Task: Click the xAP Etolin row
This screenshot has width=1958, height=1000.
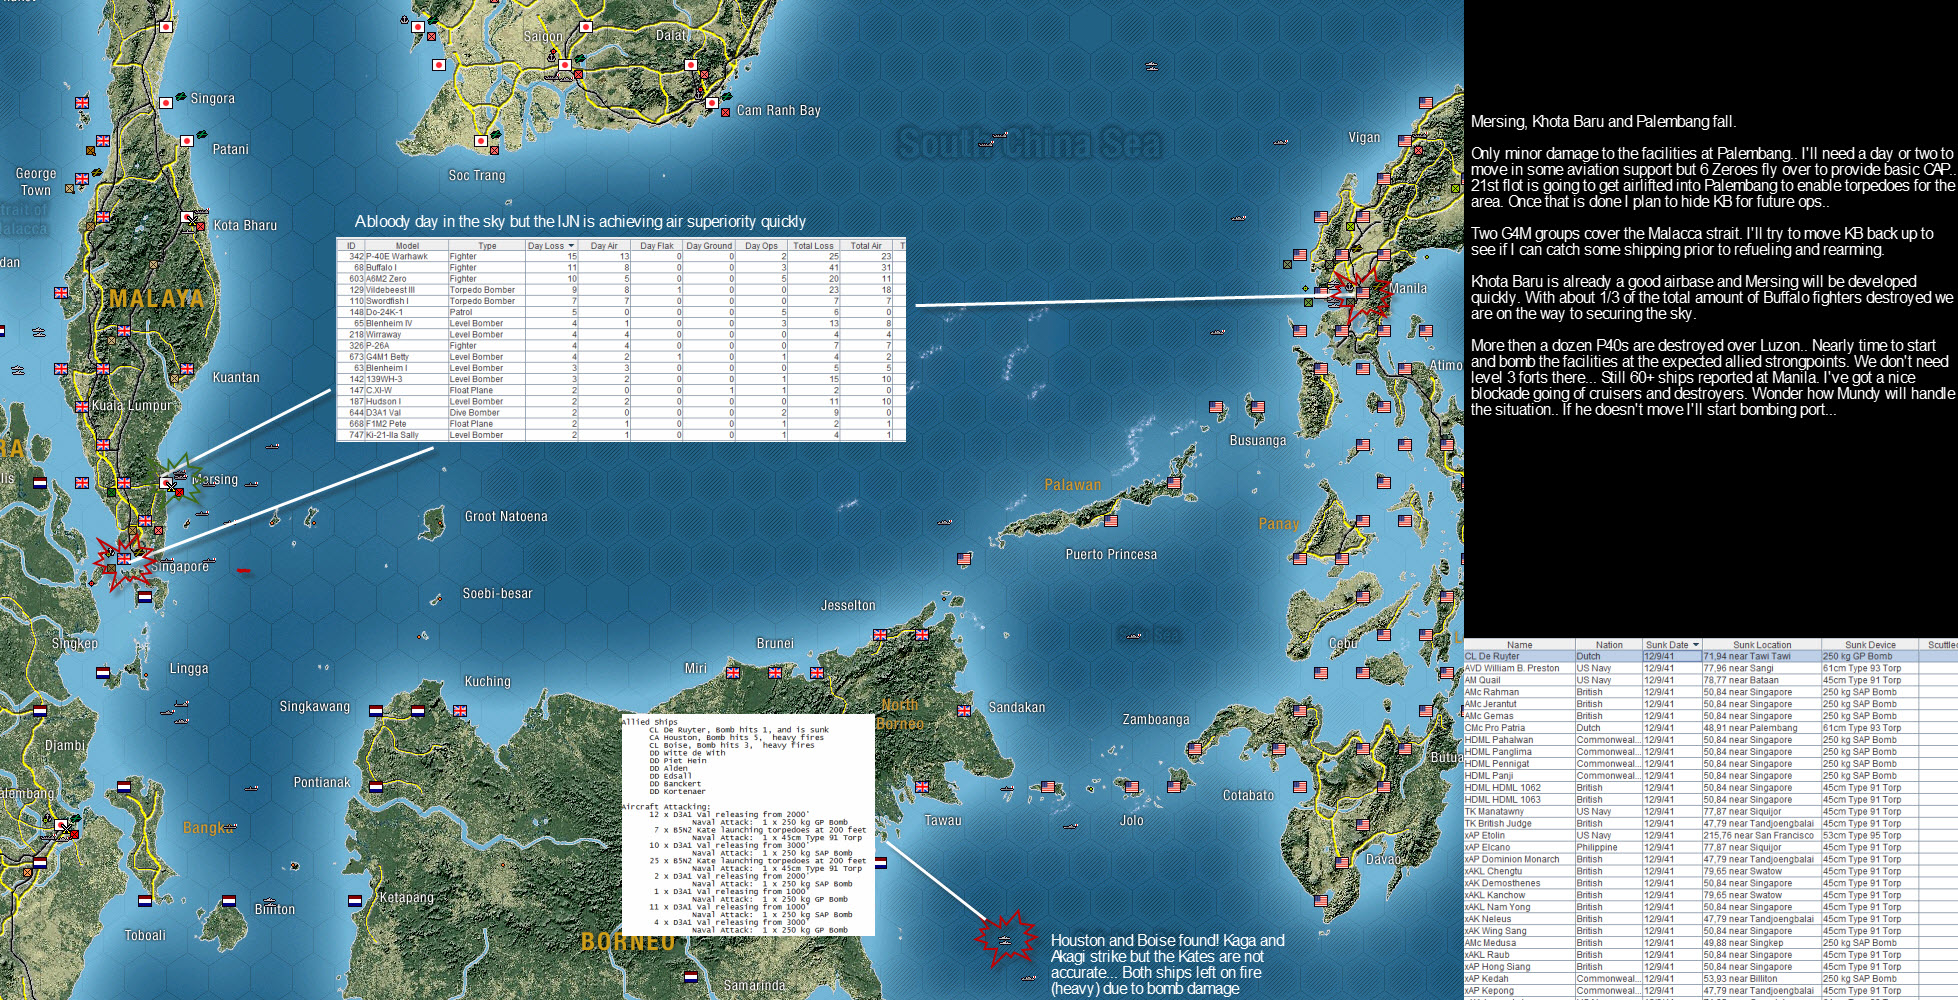Action: (x=1711, y=836)
